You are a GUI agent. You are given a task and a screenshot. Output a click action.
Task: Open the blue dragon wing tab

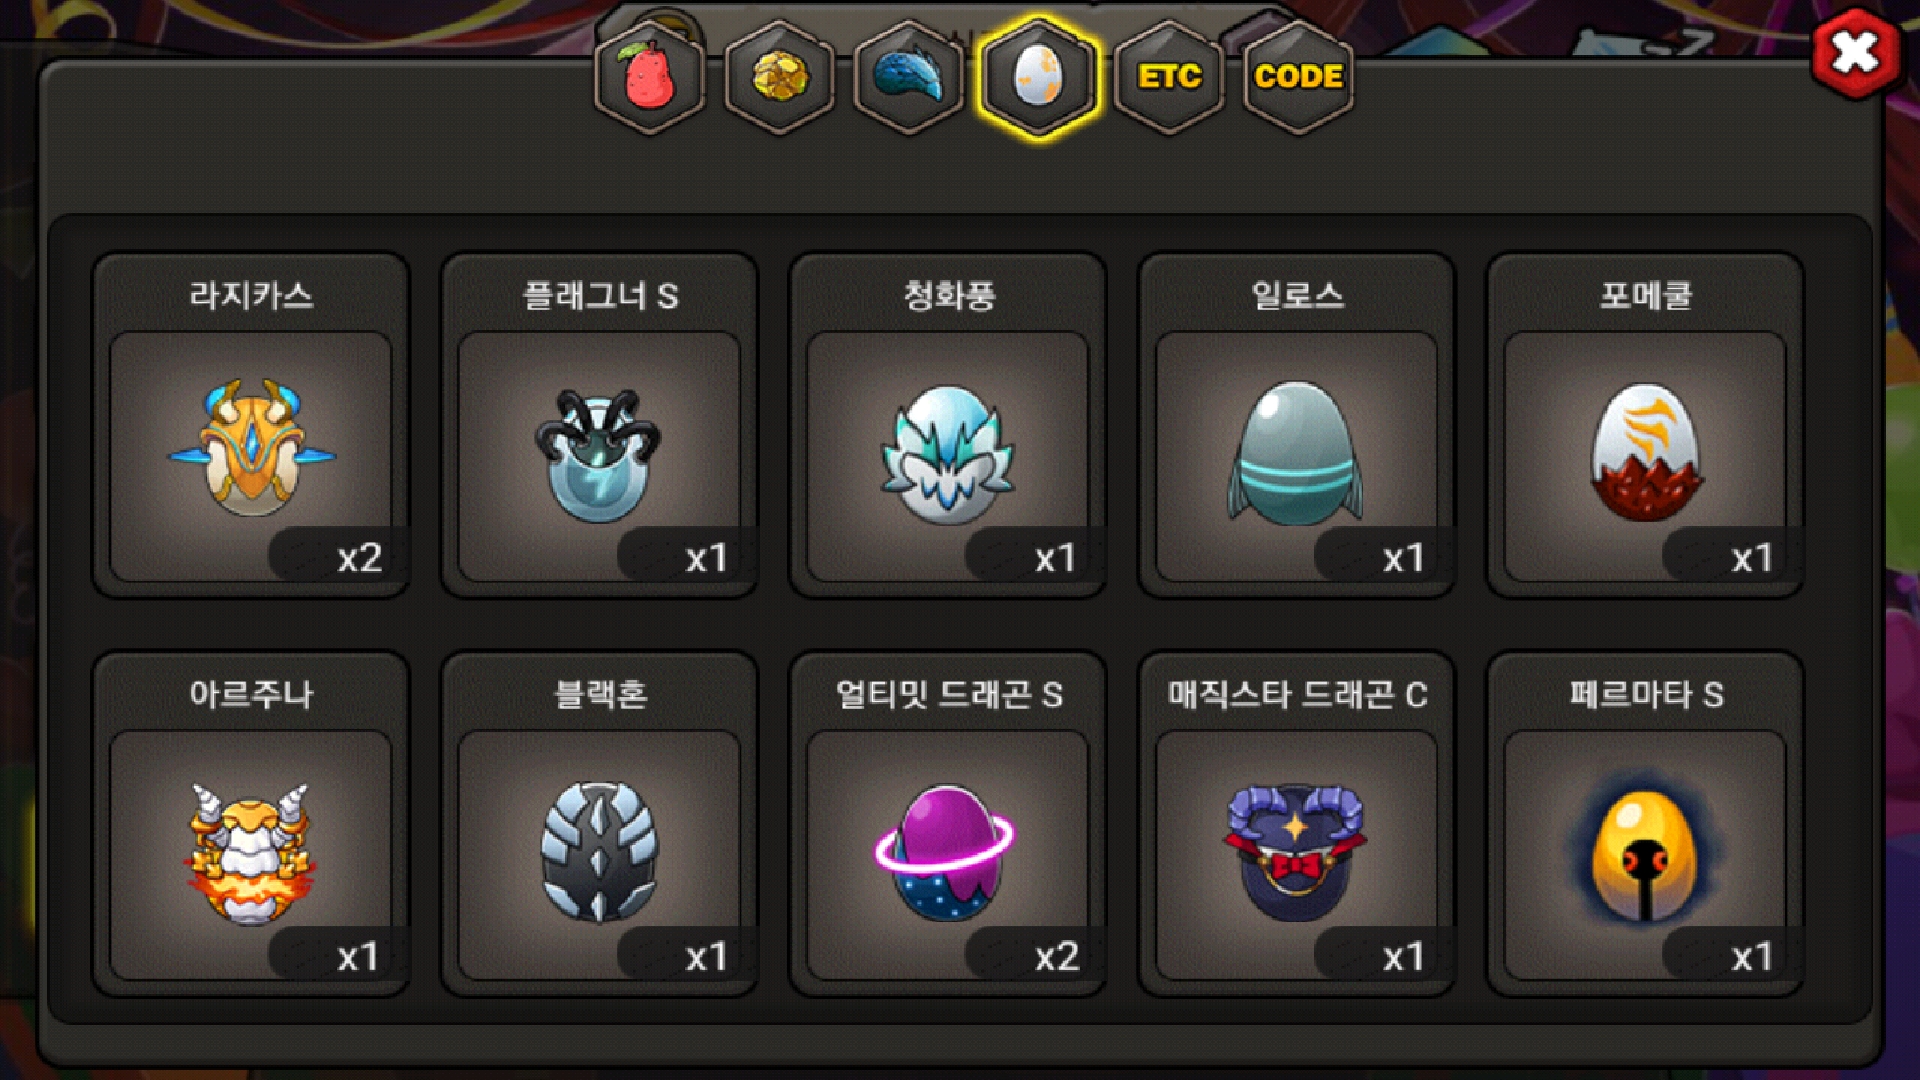click(x=909, y=77)
